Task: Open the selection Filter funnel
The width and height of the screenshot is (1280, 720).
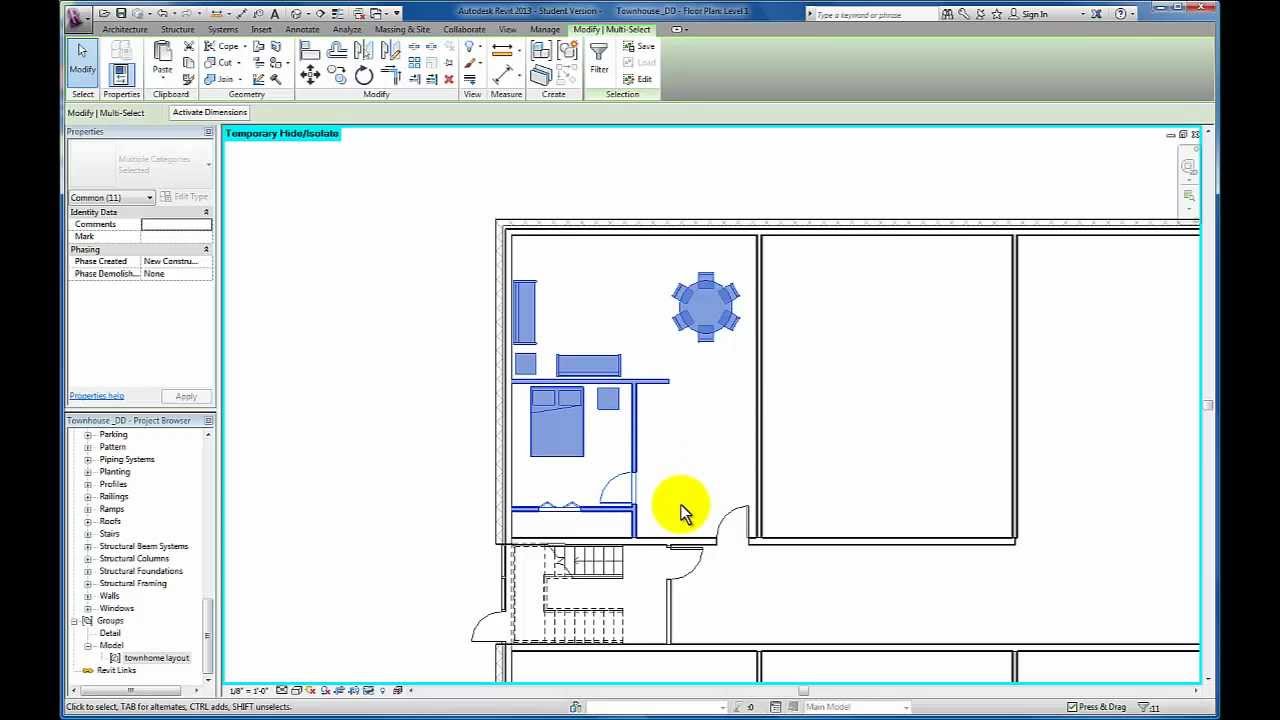Action: [x=599, y=58]
